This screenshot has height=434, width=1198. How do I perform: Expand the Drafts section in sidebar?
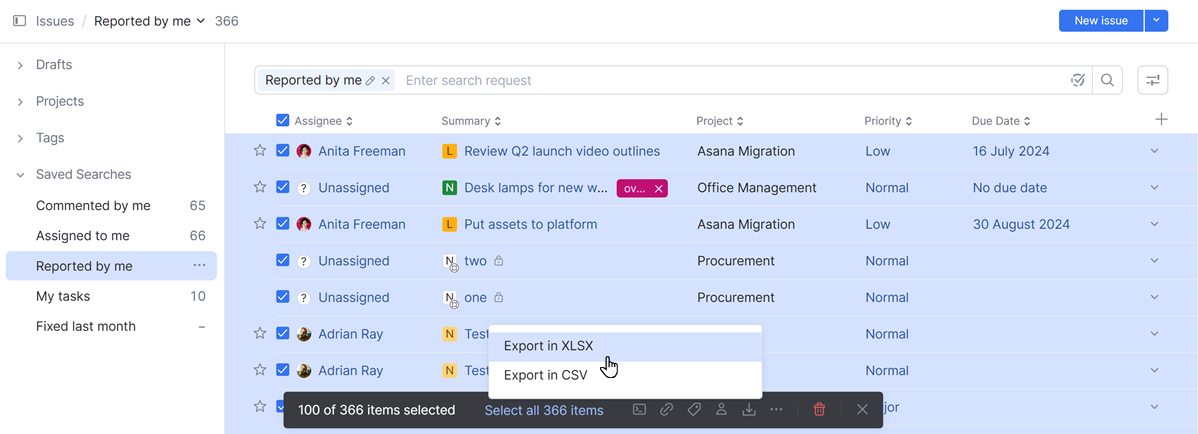pos(20,65)
